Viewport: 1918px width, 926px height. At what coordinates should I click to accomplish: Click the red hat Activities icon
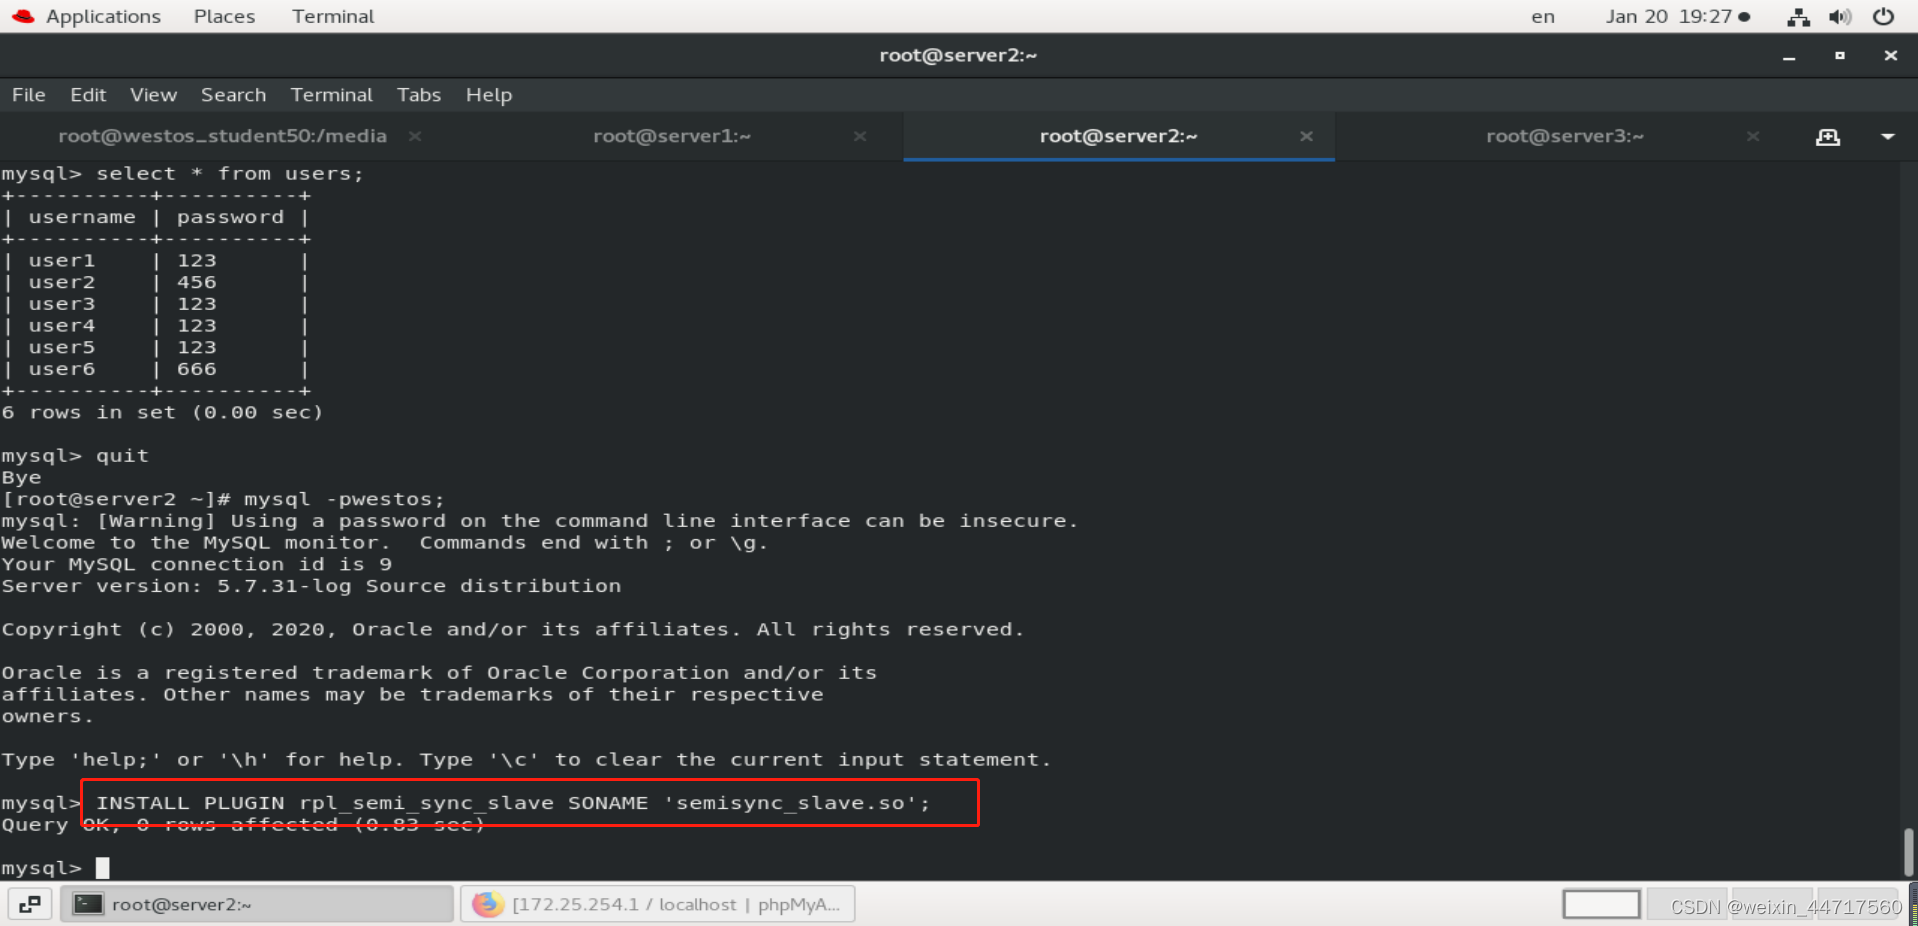[x=23, y=16]
